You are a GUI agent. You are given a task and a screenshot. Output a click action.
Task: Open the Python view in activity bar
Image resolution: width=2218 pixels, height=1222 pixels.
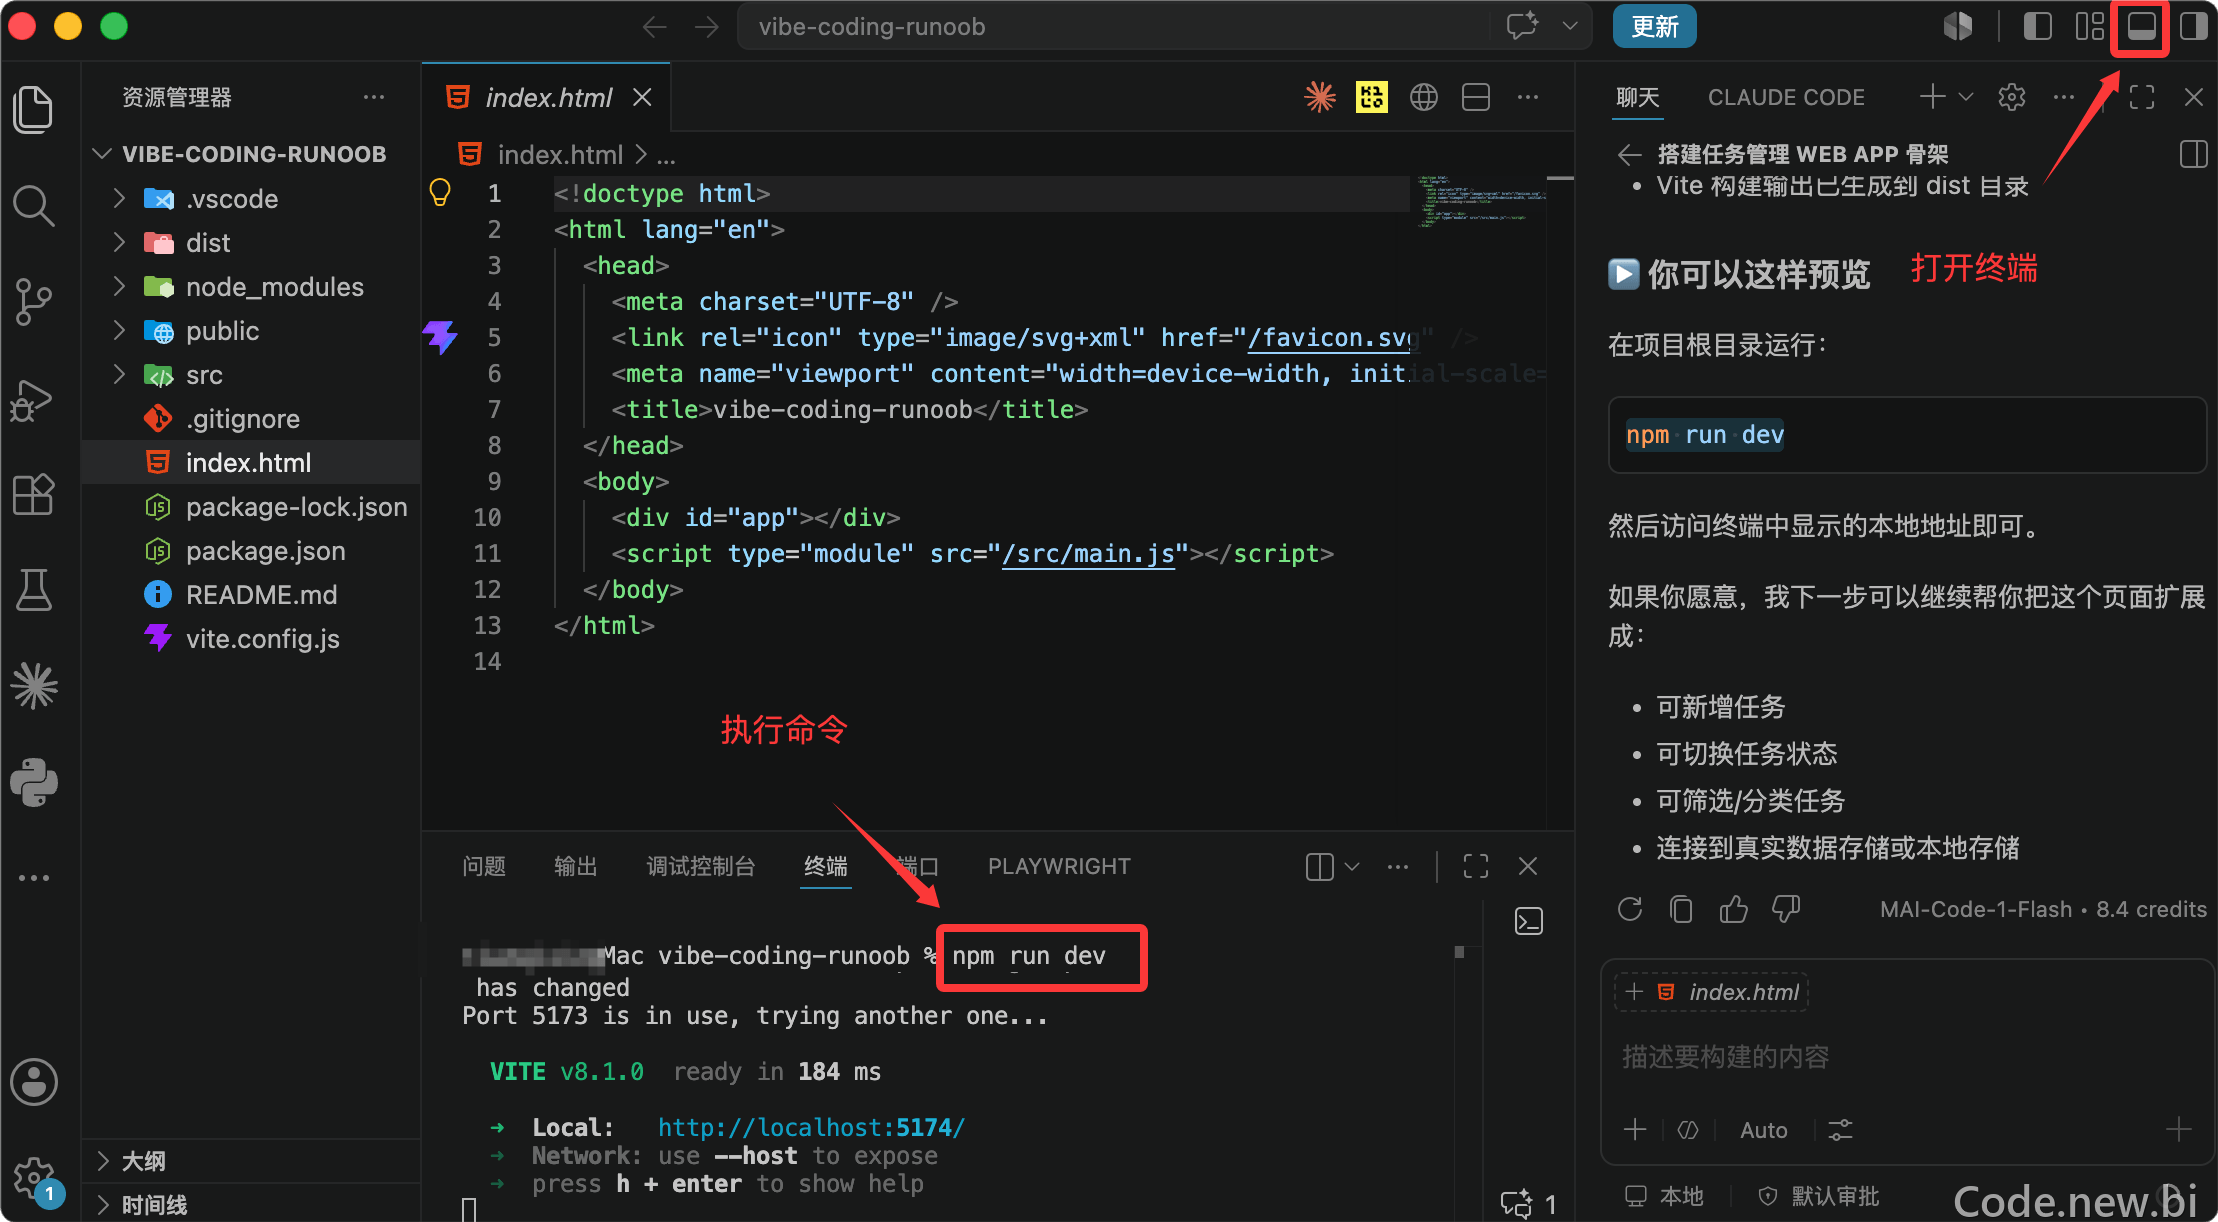point(34,782)
